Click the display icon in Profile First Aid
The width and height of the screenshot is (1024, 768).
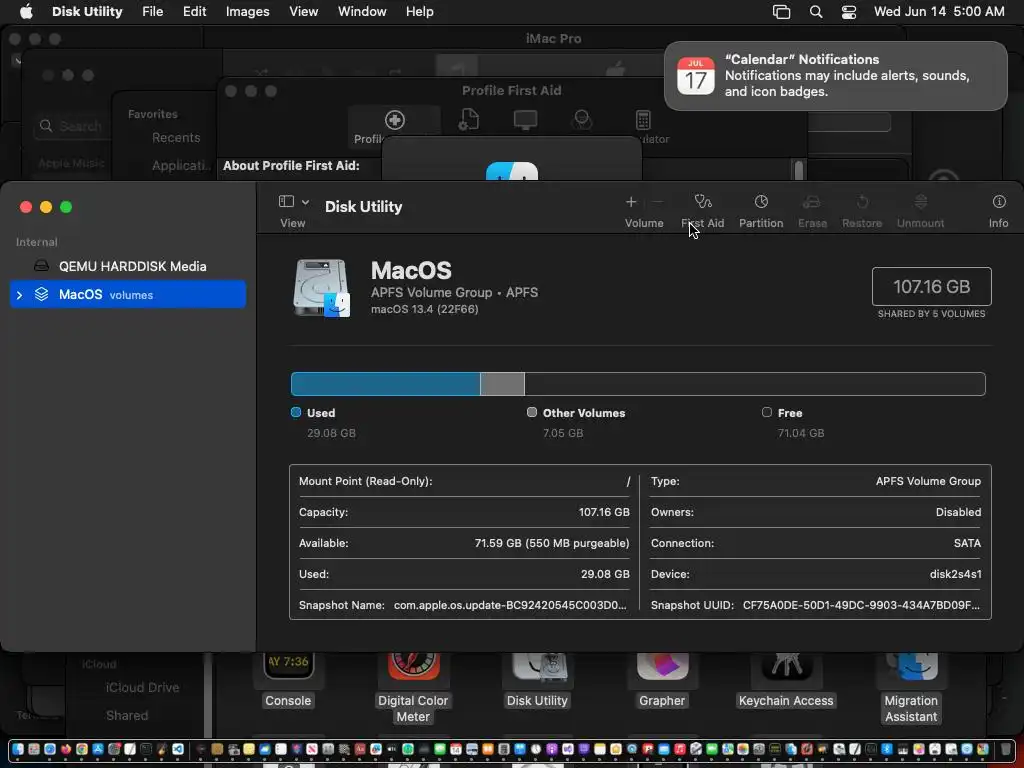(525, 120)
